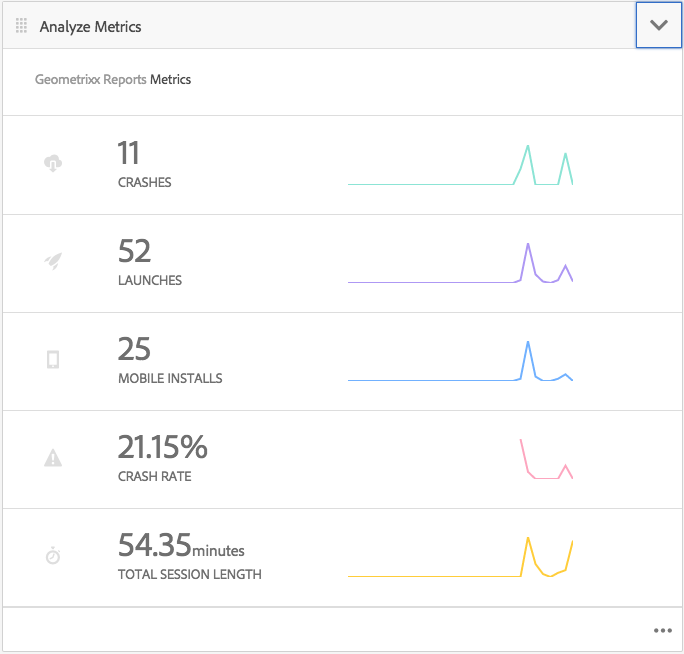Open the three-dot more options menu

[x=663, y=630]
